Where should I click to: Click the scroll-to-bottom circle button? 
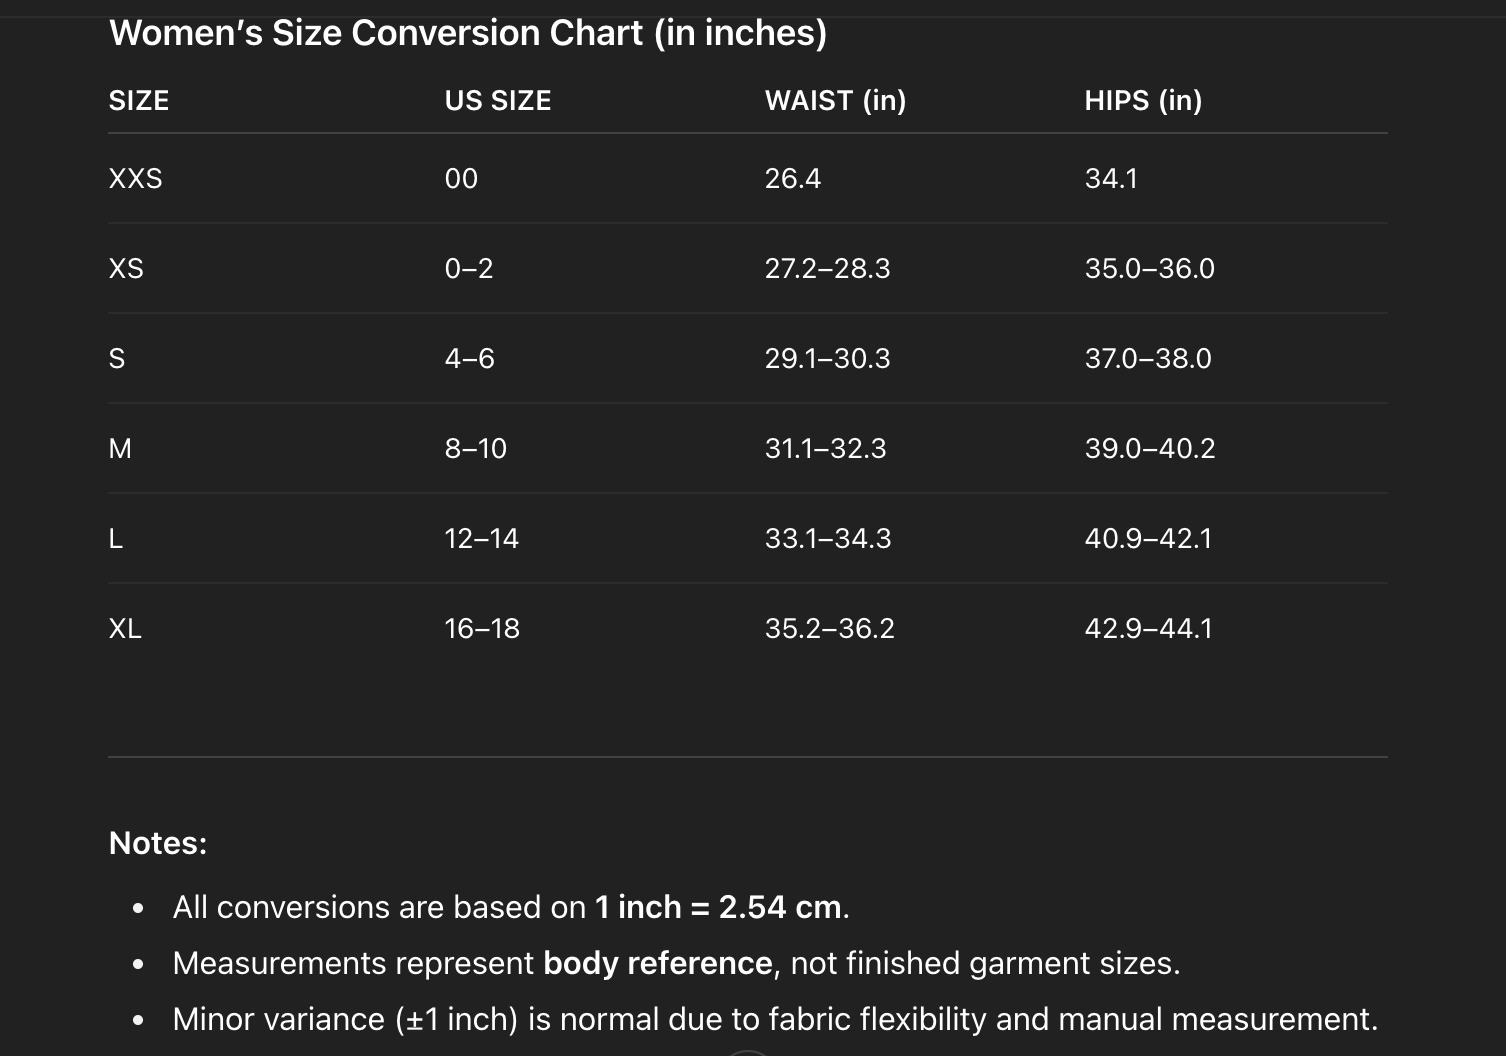click(x=747, y=1052)
